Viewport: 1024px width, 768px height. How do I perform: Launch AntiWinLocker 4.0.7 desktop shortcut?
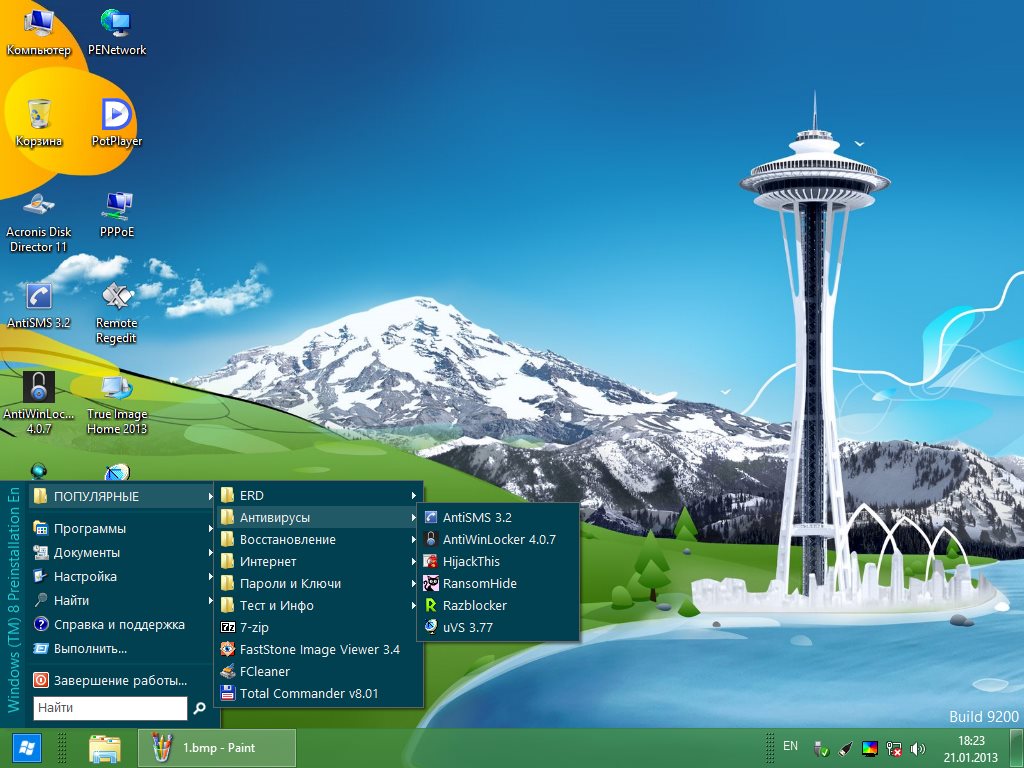pyautogui.click(x=39, y=403)
